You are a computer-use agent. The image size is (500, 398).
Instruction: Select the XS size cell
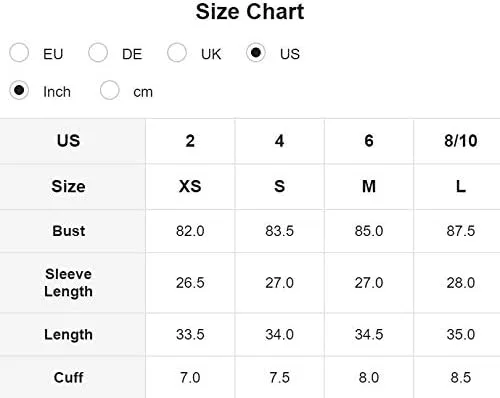(x=190, y=186)
